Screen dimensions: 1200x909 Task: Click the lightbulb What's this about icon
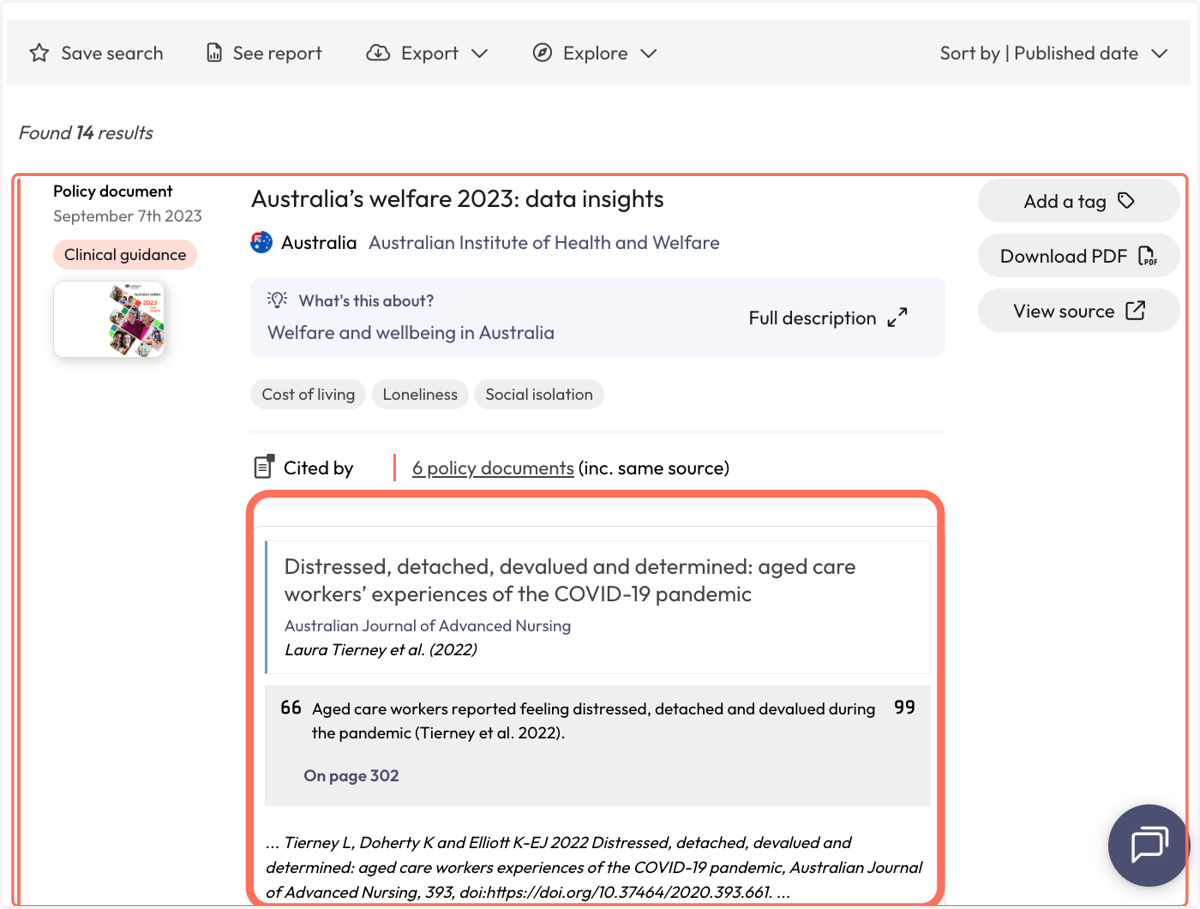[x=277, y=300]
